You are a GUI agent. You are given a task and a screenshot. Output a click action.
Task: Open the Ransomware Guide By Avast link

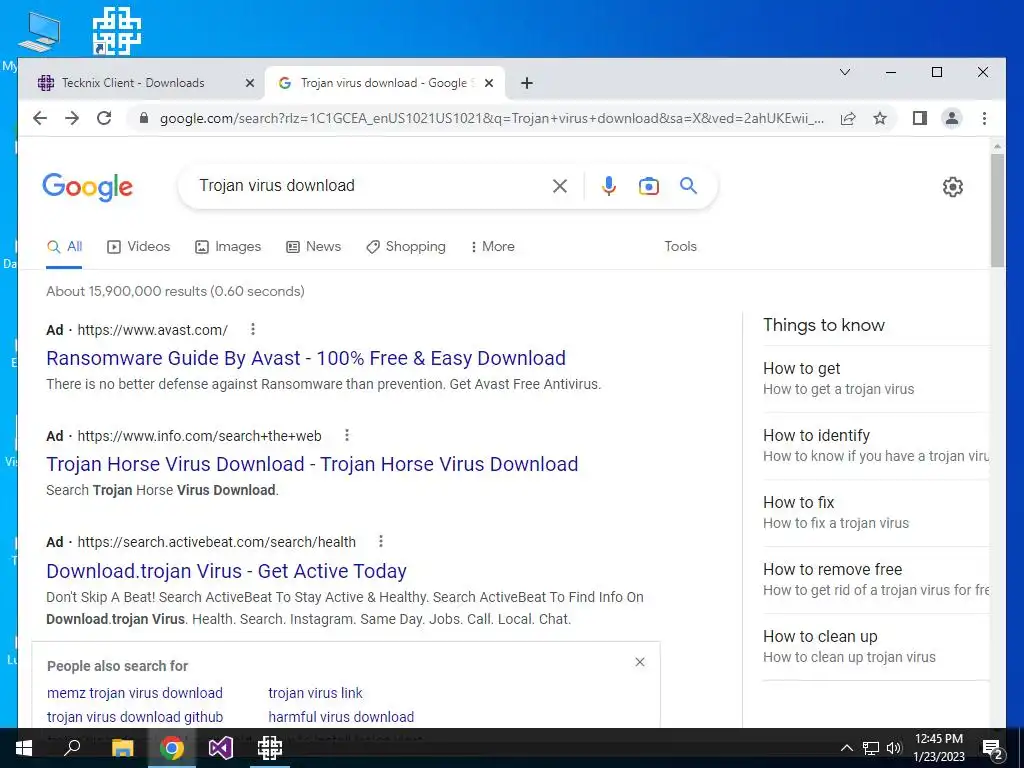click(306, 358)
